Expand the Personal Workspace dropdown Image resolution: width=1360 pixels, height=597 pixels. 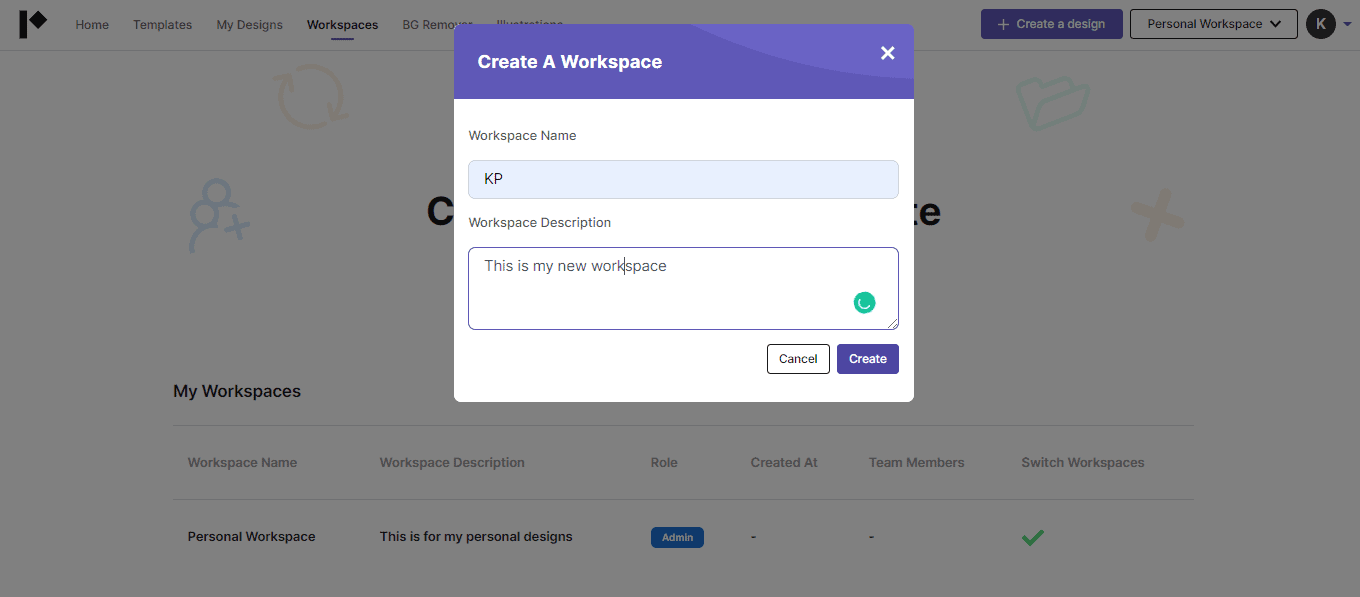coord(1213,24)
